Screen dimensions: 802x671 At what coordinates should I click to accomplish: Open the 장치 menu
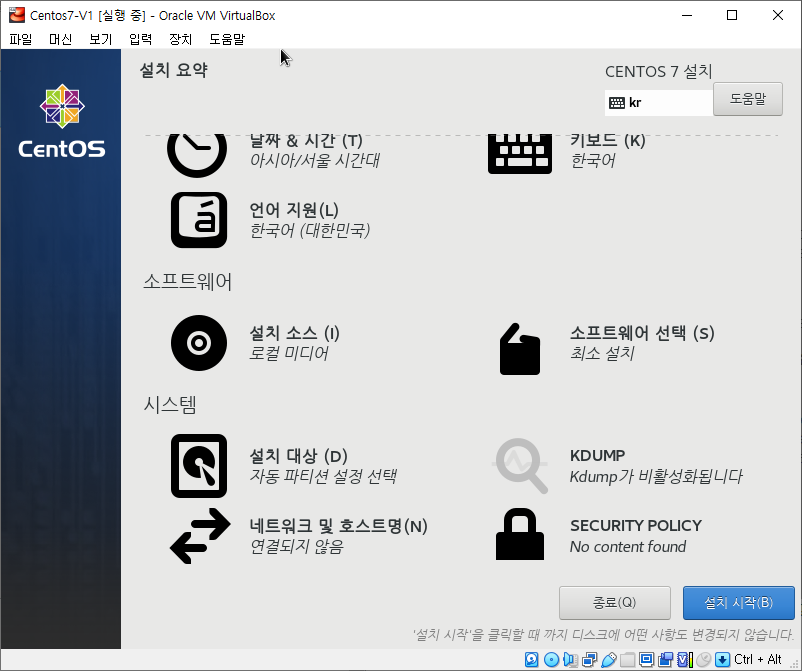point(180,39)
